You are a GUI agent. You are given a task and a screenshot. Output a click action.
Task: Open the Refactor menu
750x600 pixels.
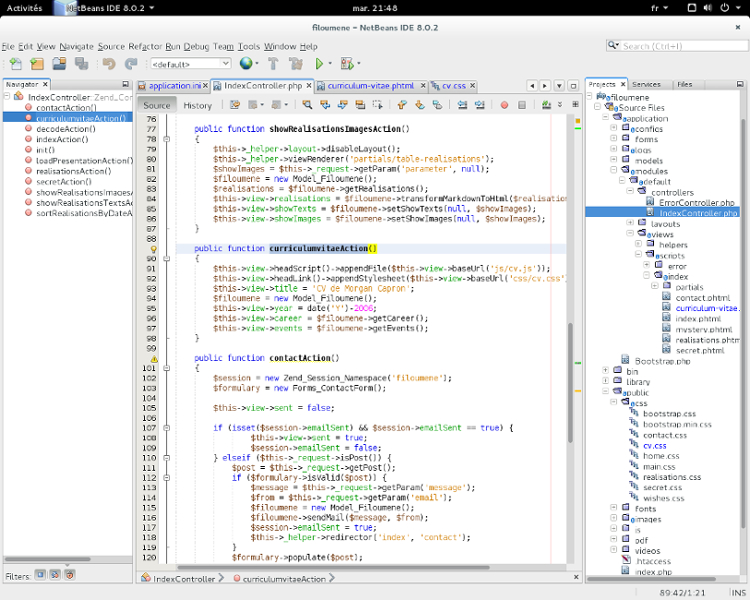click(x=145, y=46)
